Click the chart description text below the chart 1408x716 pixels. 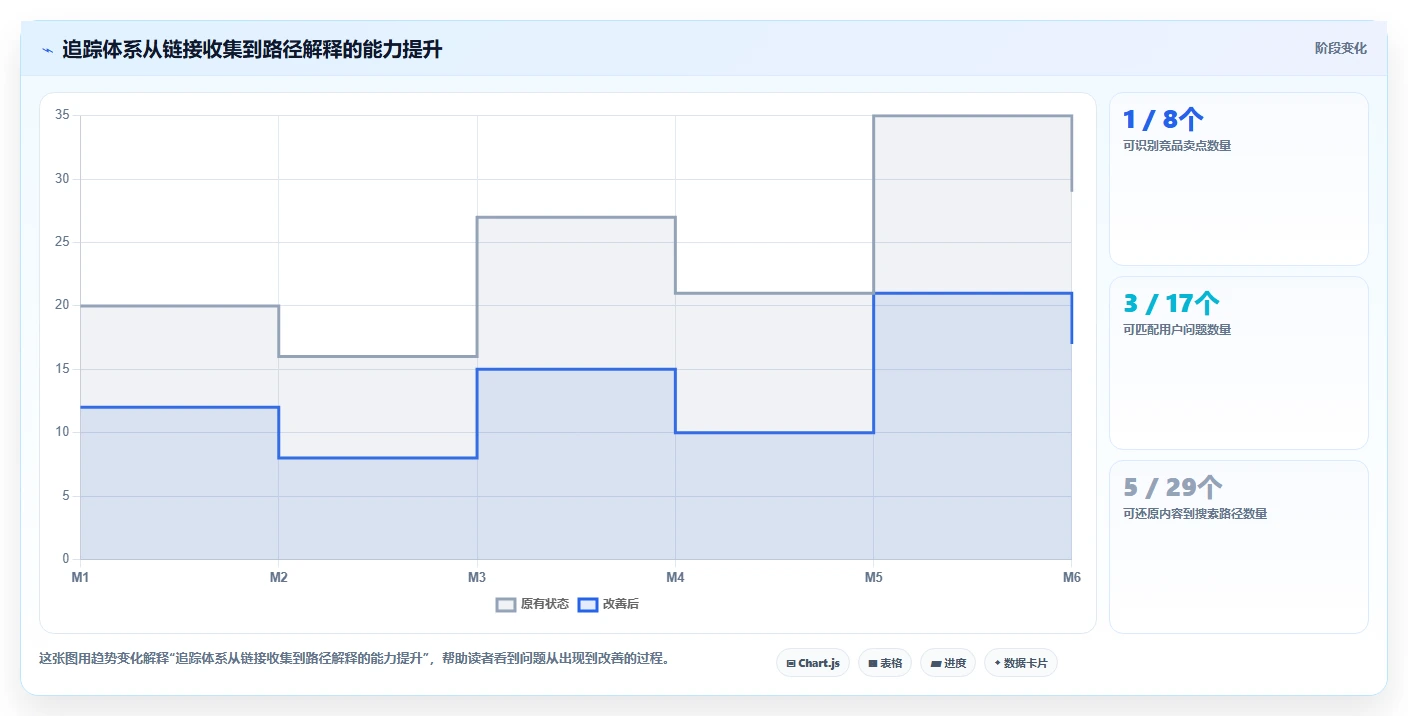tap(354, 659)
